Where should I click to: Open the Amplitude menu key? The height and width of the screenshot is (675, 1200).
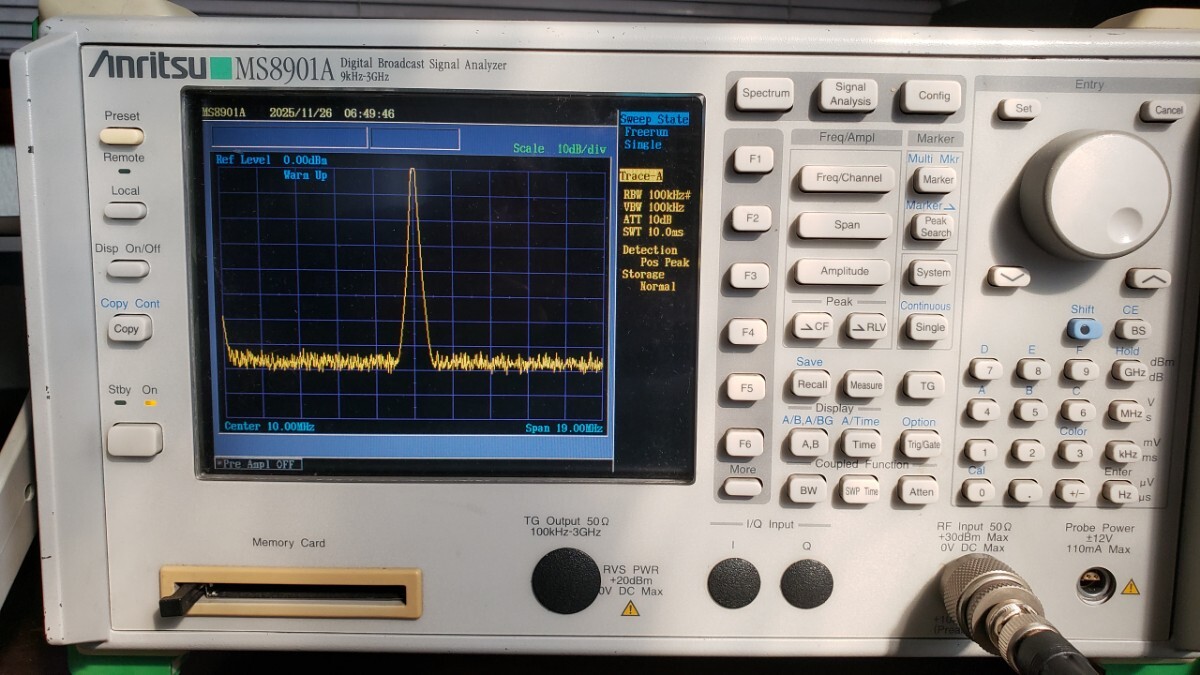[x=844, y=271]
